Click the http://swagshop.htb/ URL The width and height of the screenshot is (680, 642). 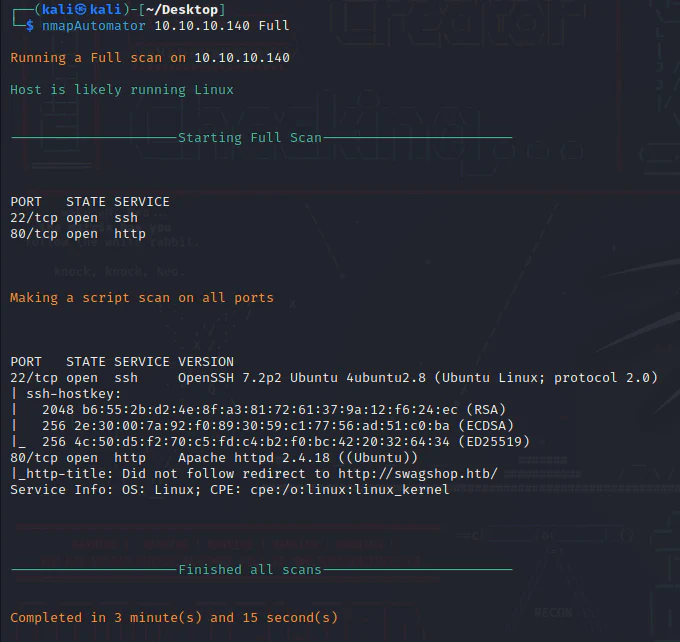tap(418, 474)
